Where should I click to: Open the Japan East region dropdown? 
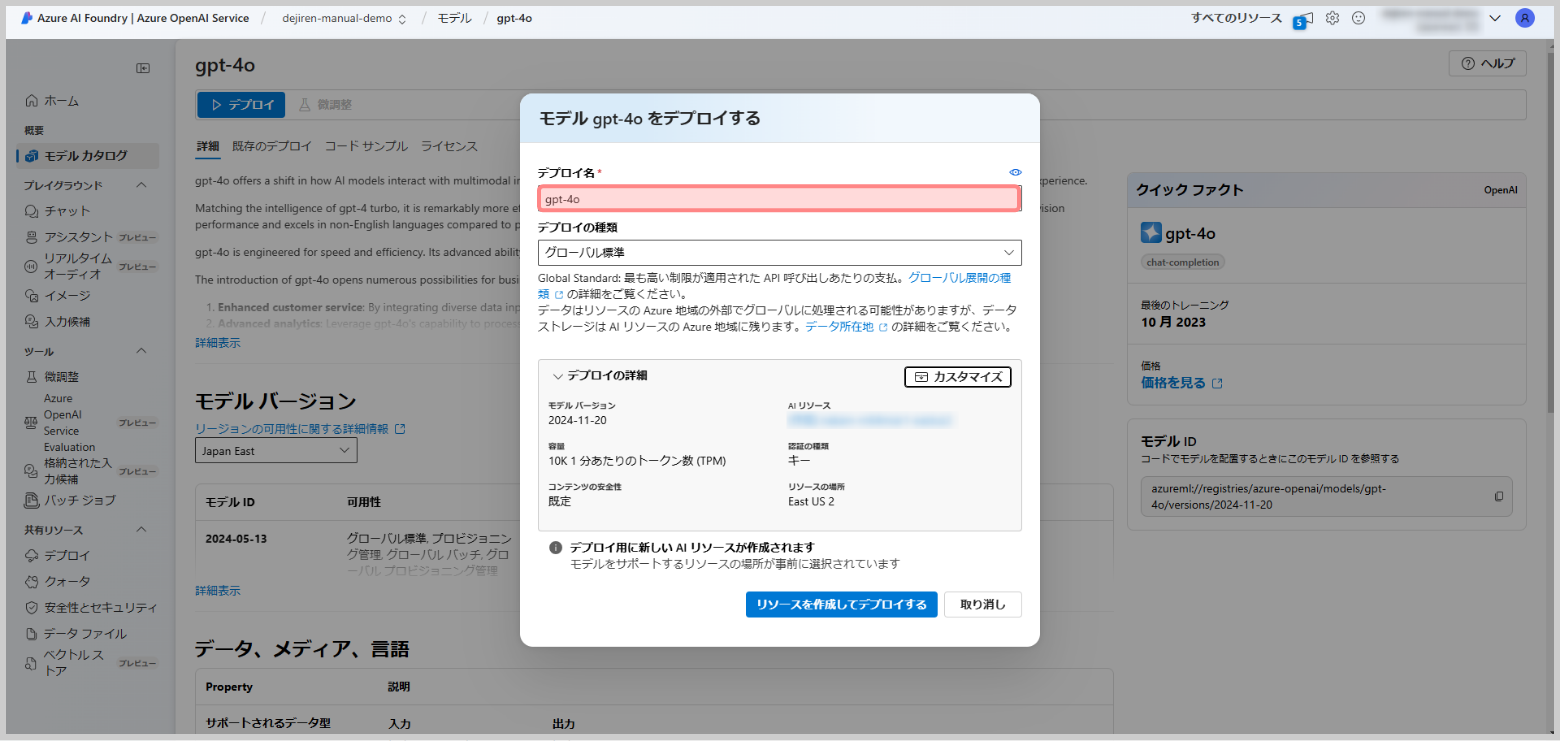pos(276,451)
